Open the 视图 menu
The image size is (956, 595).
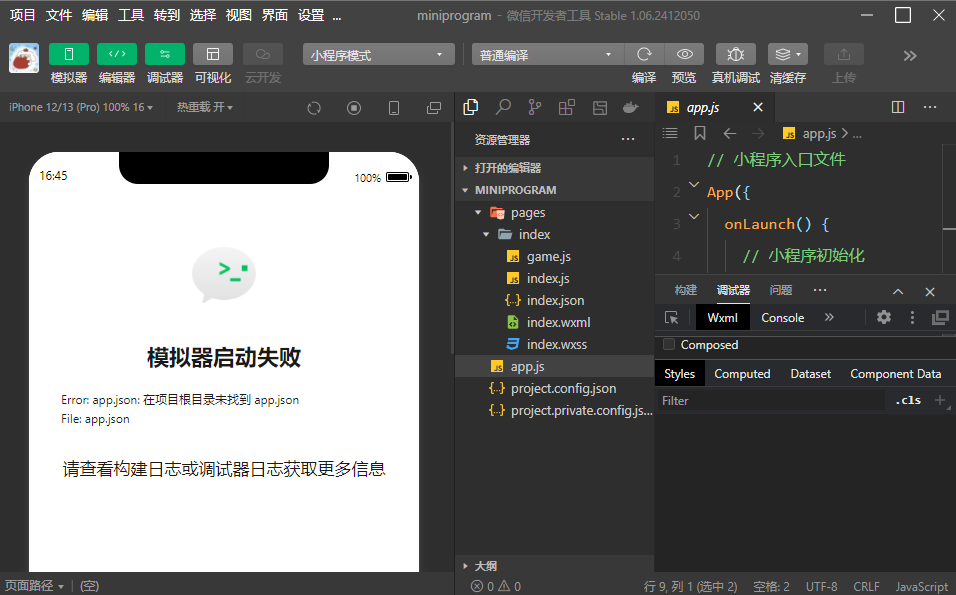click(x=238, y=15)
